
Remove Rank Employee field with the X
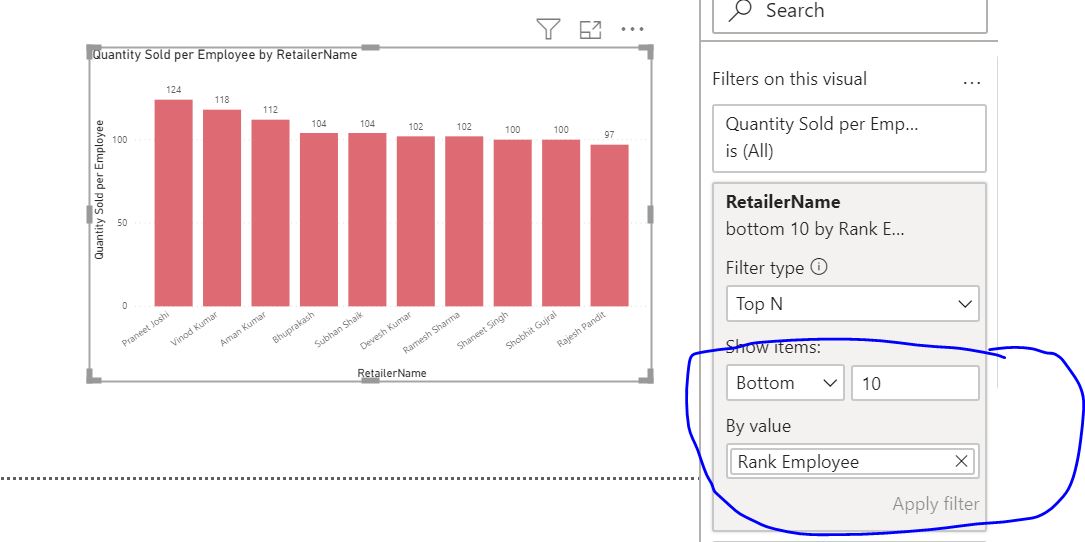pyautogui.click(x=961, y=461)
